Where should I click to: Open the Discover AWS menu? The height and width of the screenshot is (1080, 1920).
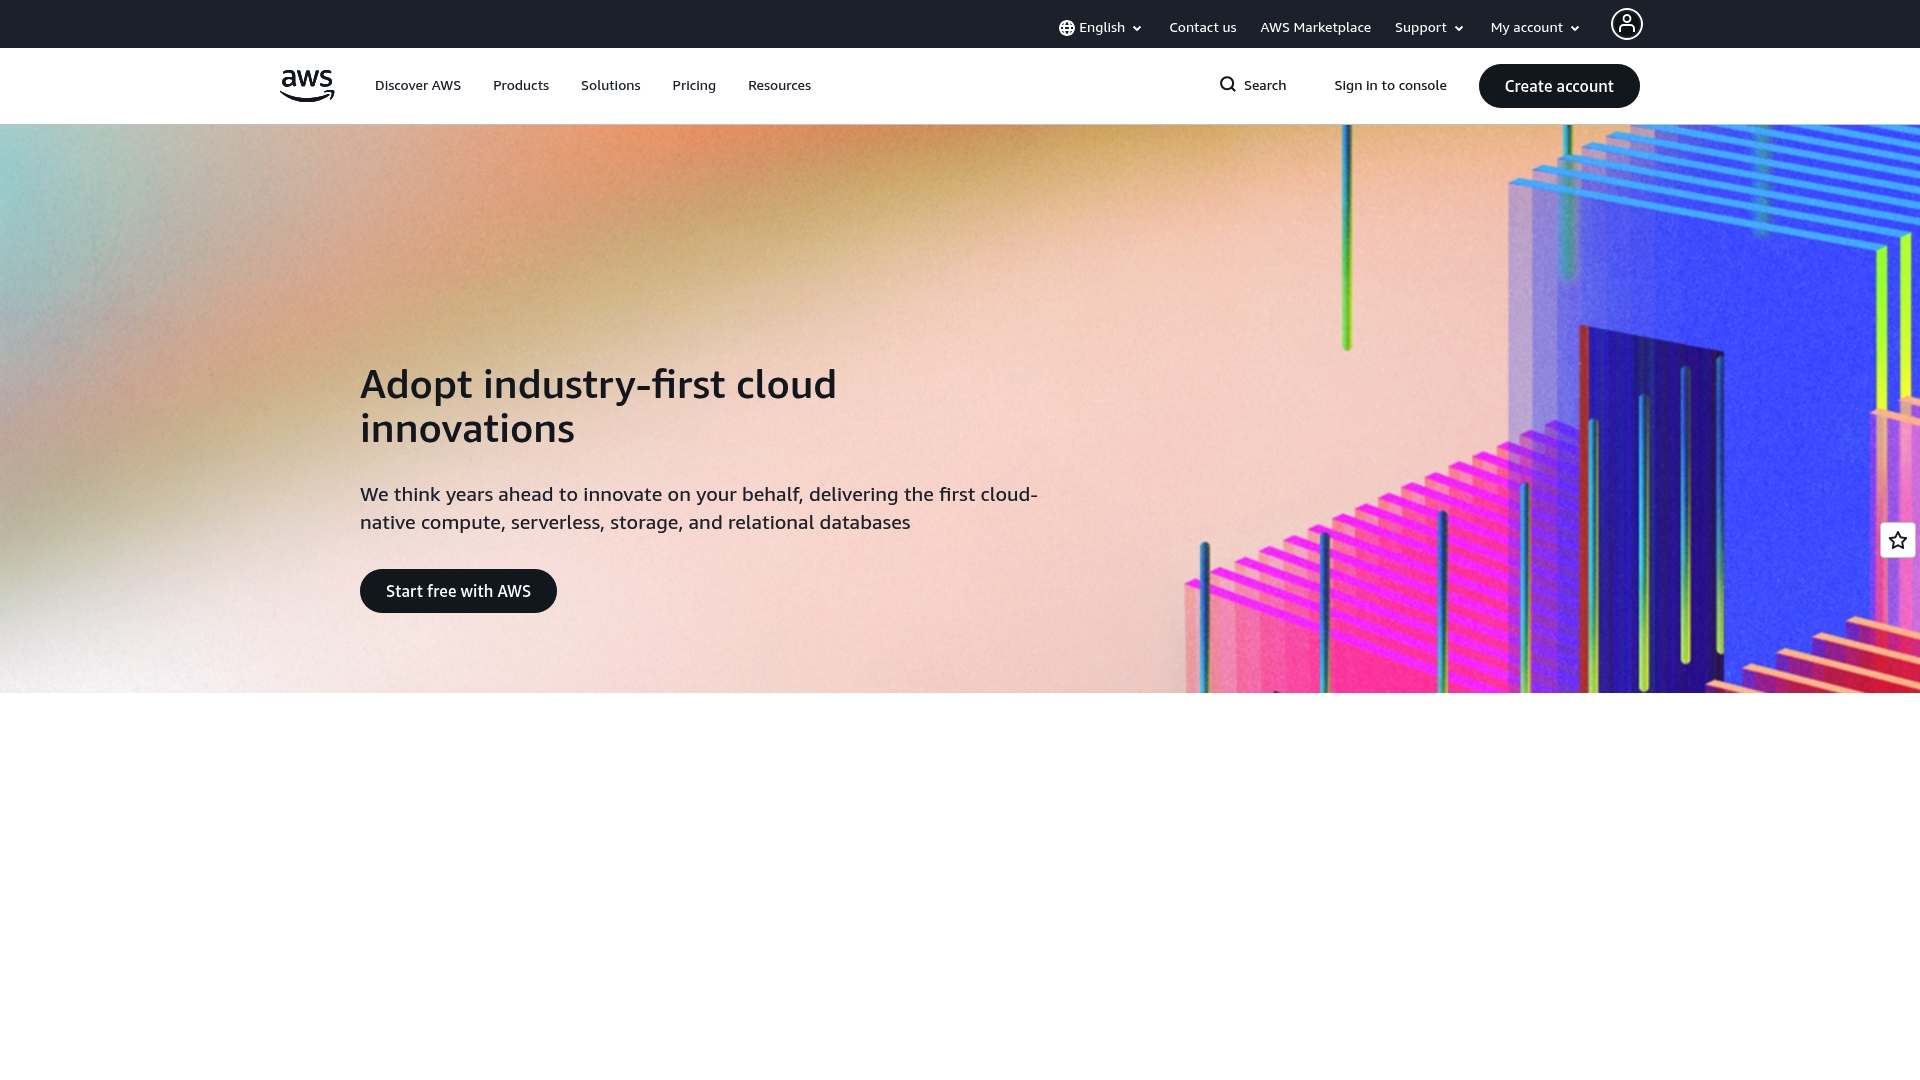pyautogui.click(x=418, y=86)
